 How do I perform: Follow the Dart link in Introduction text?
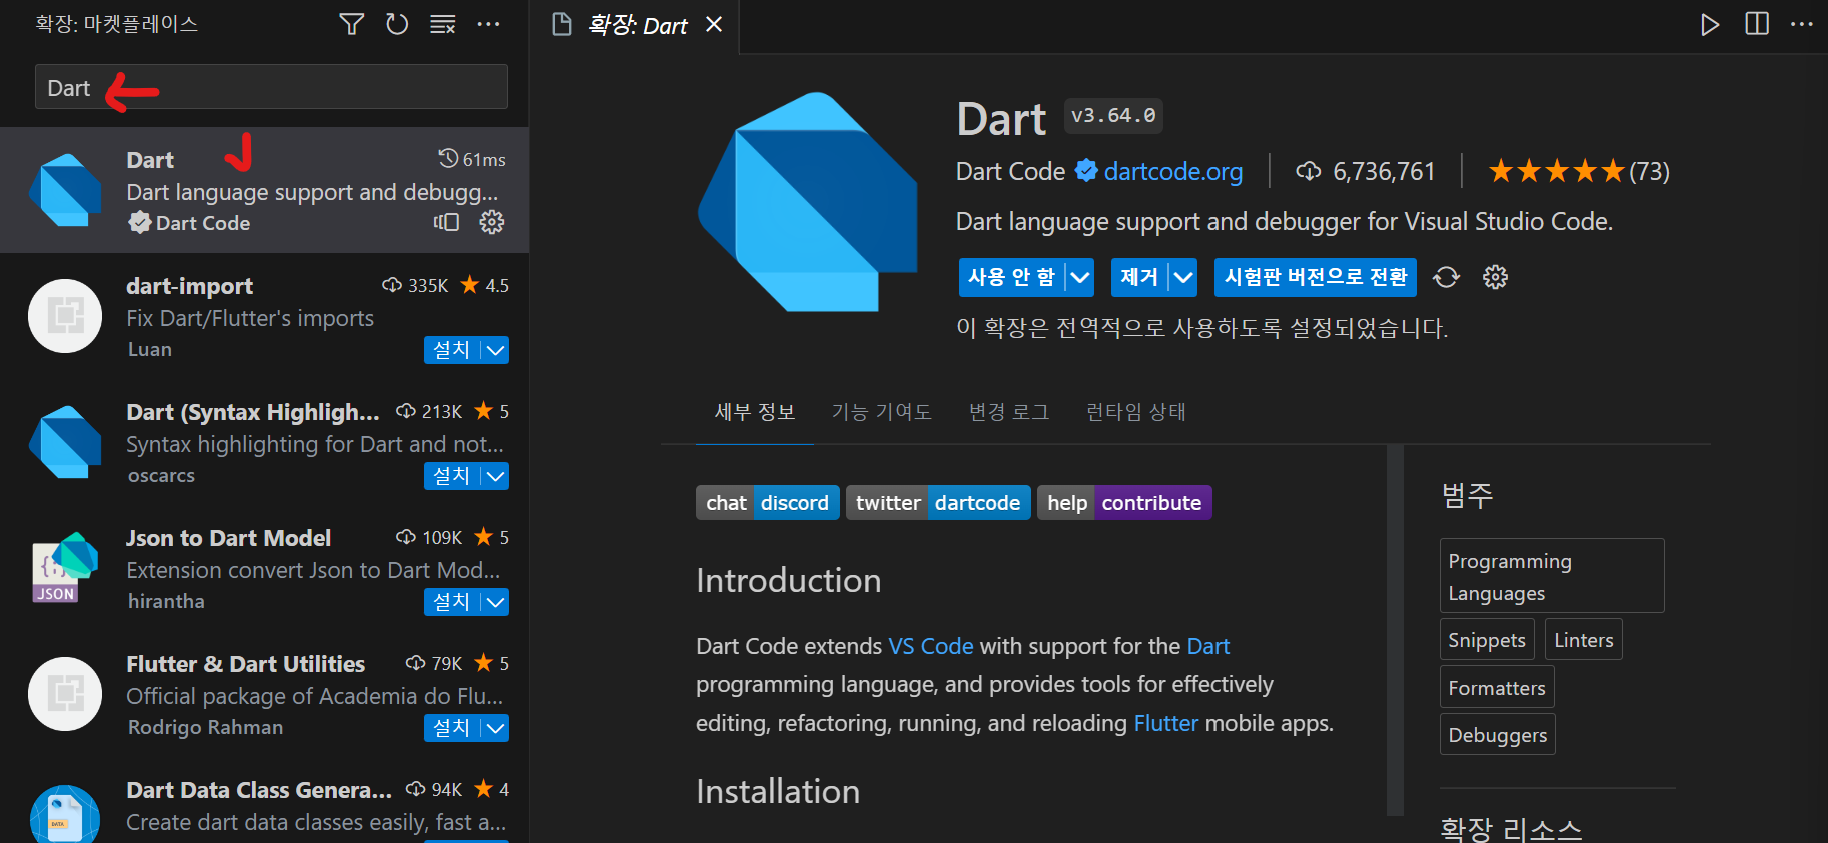1208,646
